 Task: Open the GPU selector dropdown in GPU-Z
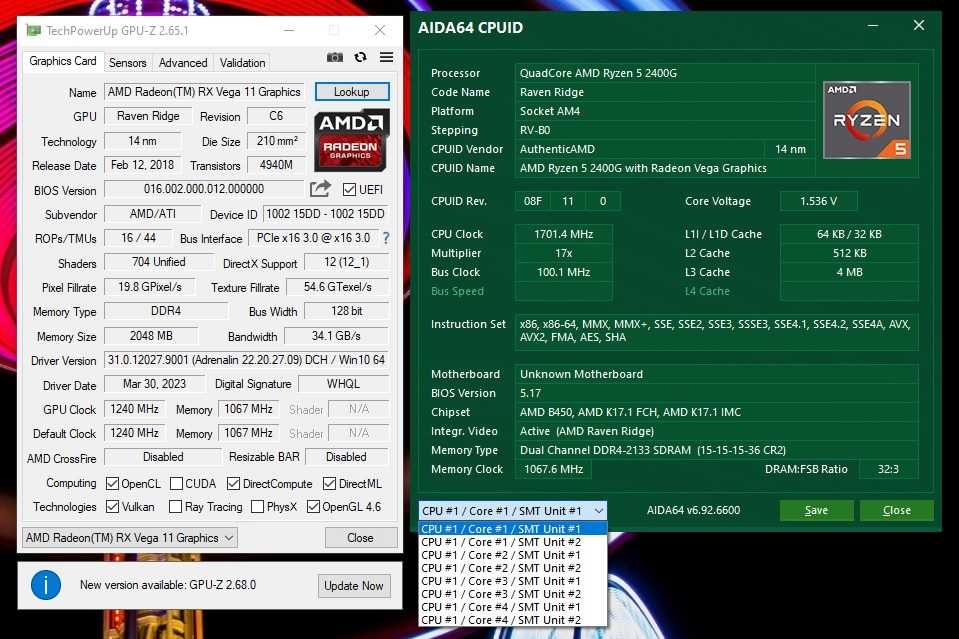point(130,537)
